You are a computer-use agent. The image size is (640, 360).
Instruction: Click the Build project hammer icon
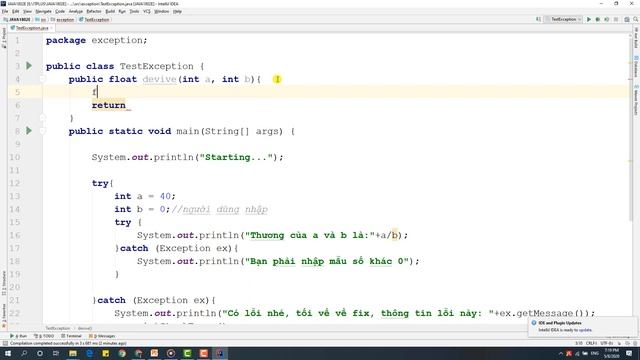[x=538, y=19]
